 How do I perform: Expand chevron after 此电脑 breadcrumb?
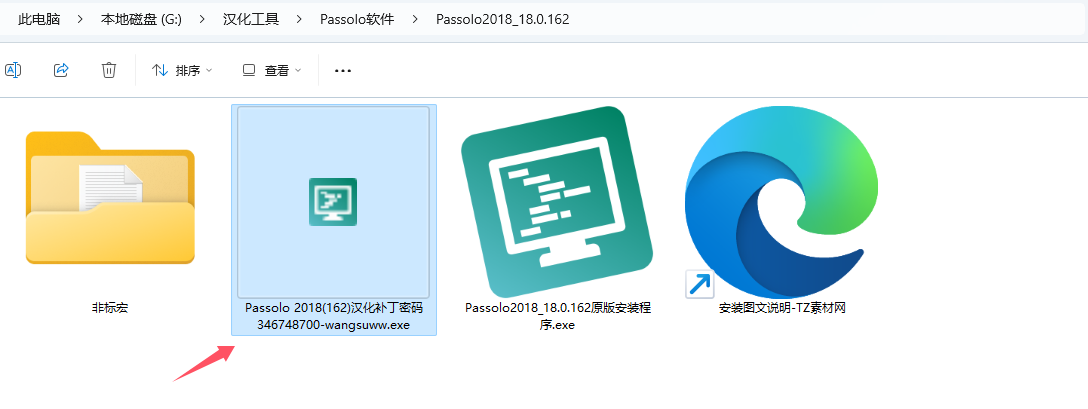[80, 19]
